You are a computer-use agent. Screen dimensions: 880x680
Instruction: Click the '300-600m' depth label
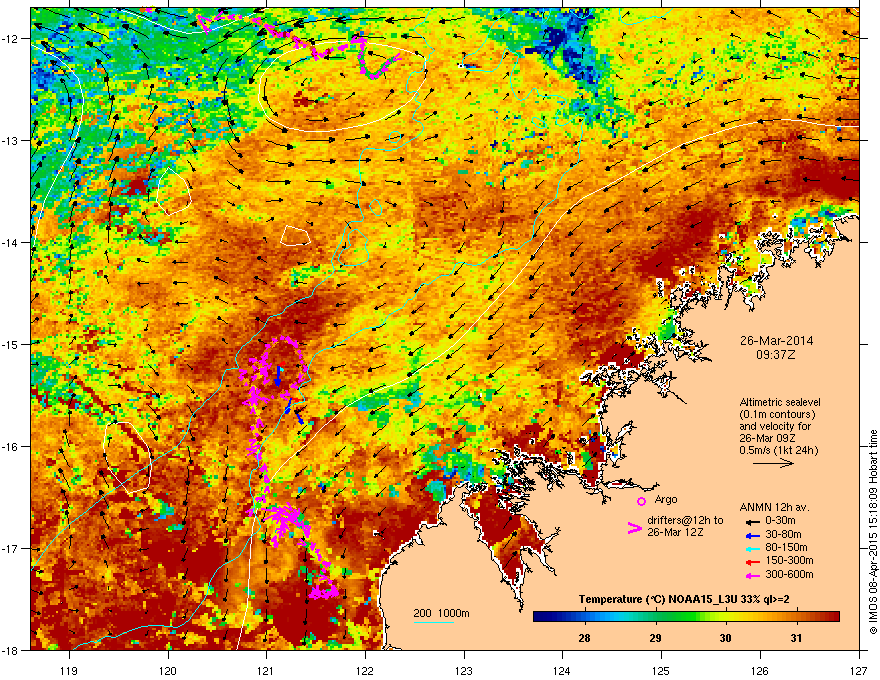789,574
